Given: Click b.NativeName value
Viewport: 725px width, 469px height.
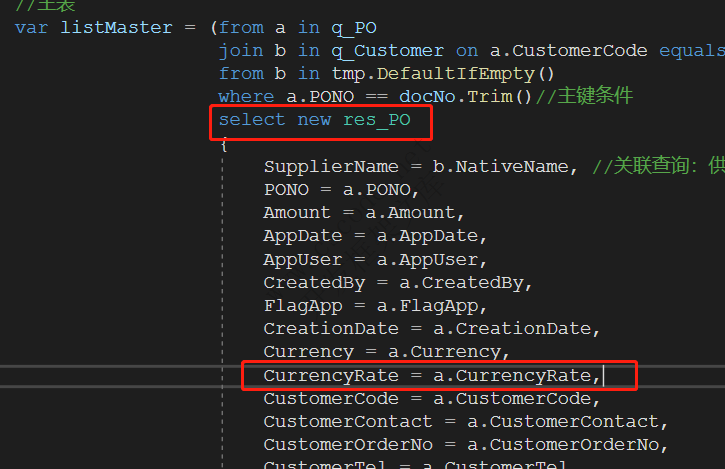Looking at the screenshot, I should pos(500,167).
